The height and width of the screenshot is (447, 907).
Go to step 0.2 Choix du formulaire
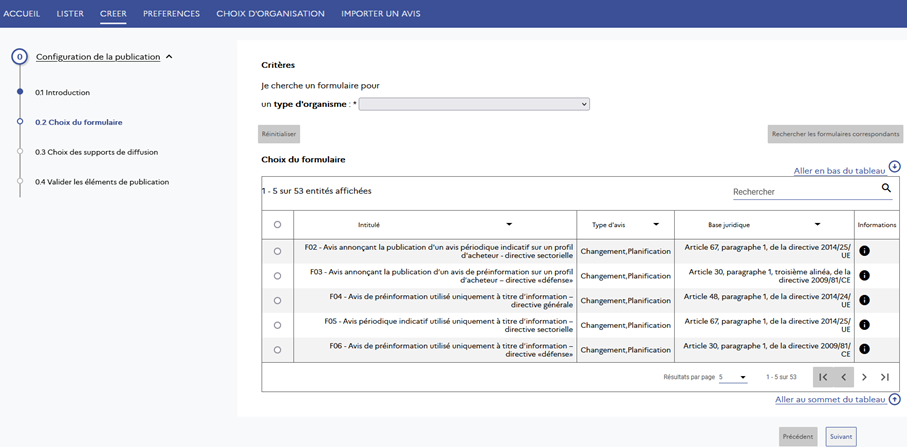coord(79,123)
